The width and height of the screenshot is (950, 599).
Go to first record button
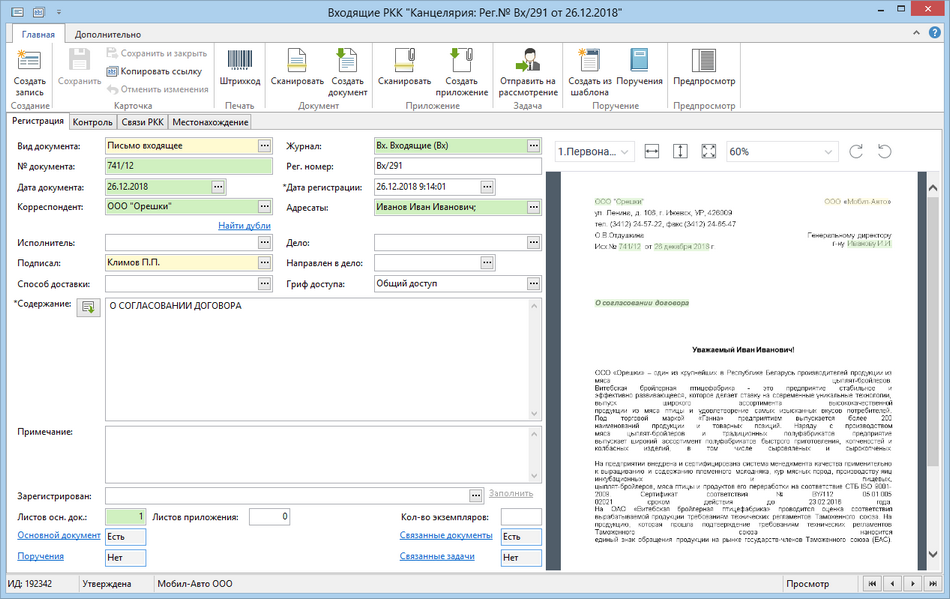click(872, 584)
